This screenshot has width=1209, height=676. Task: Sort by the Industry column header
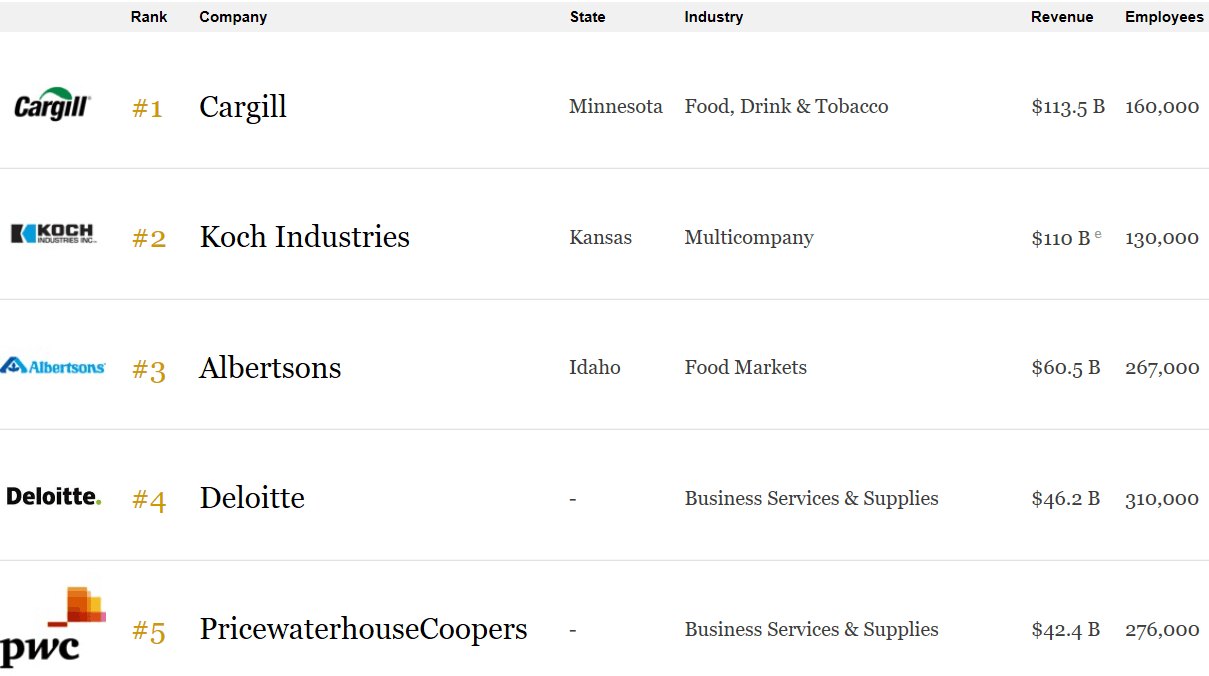click(x=713, y=17)
